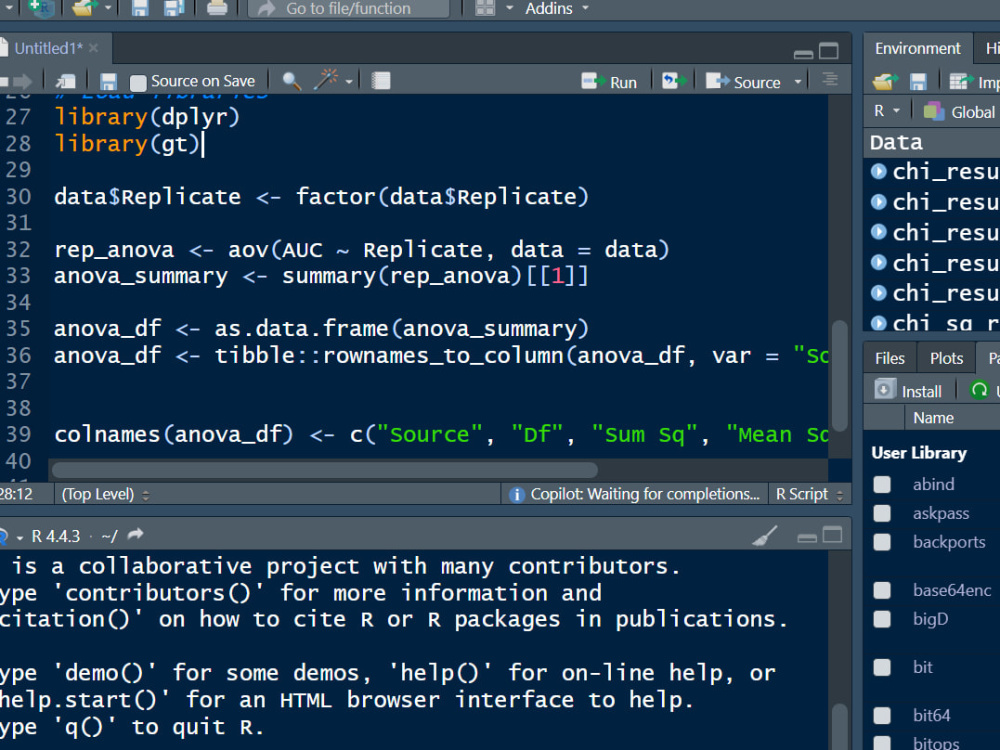Update packages green refresh icon
Viewport: 1000px width, 750px height.
(x=979, y=389)
